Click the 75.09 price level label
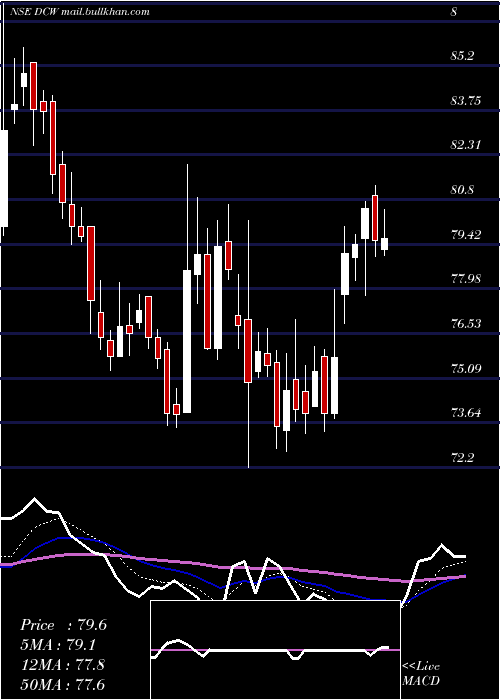 pyautogui.click(x=466, y=368)
